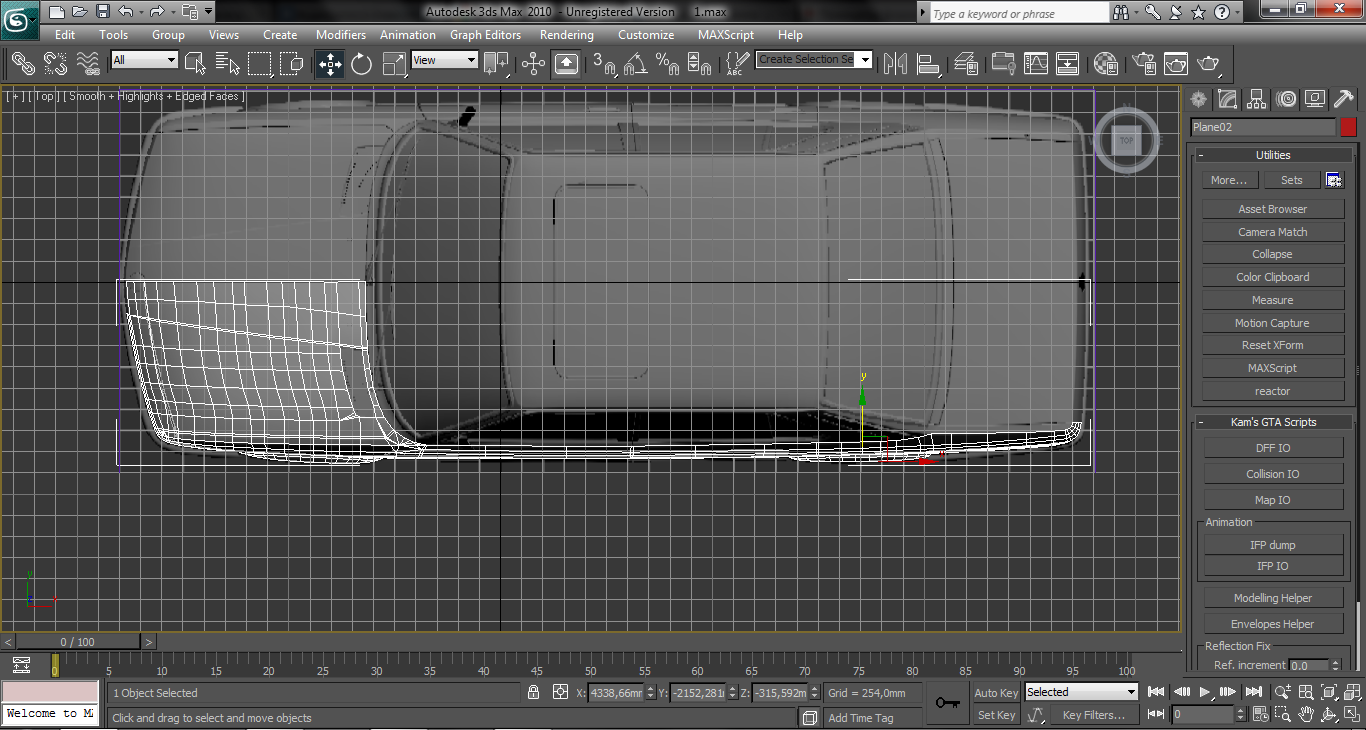The width and height of the screenshot is (1366, 730).
Task: Select the Move tool in the toolbar
Action: [x=329, y=64]
